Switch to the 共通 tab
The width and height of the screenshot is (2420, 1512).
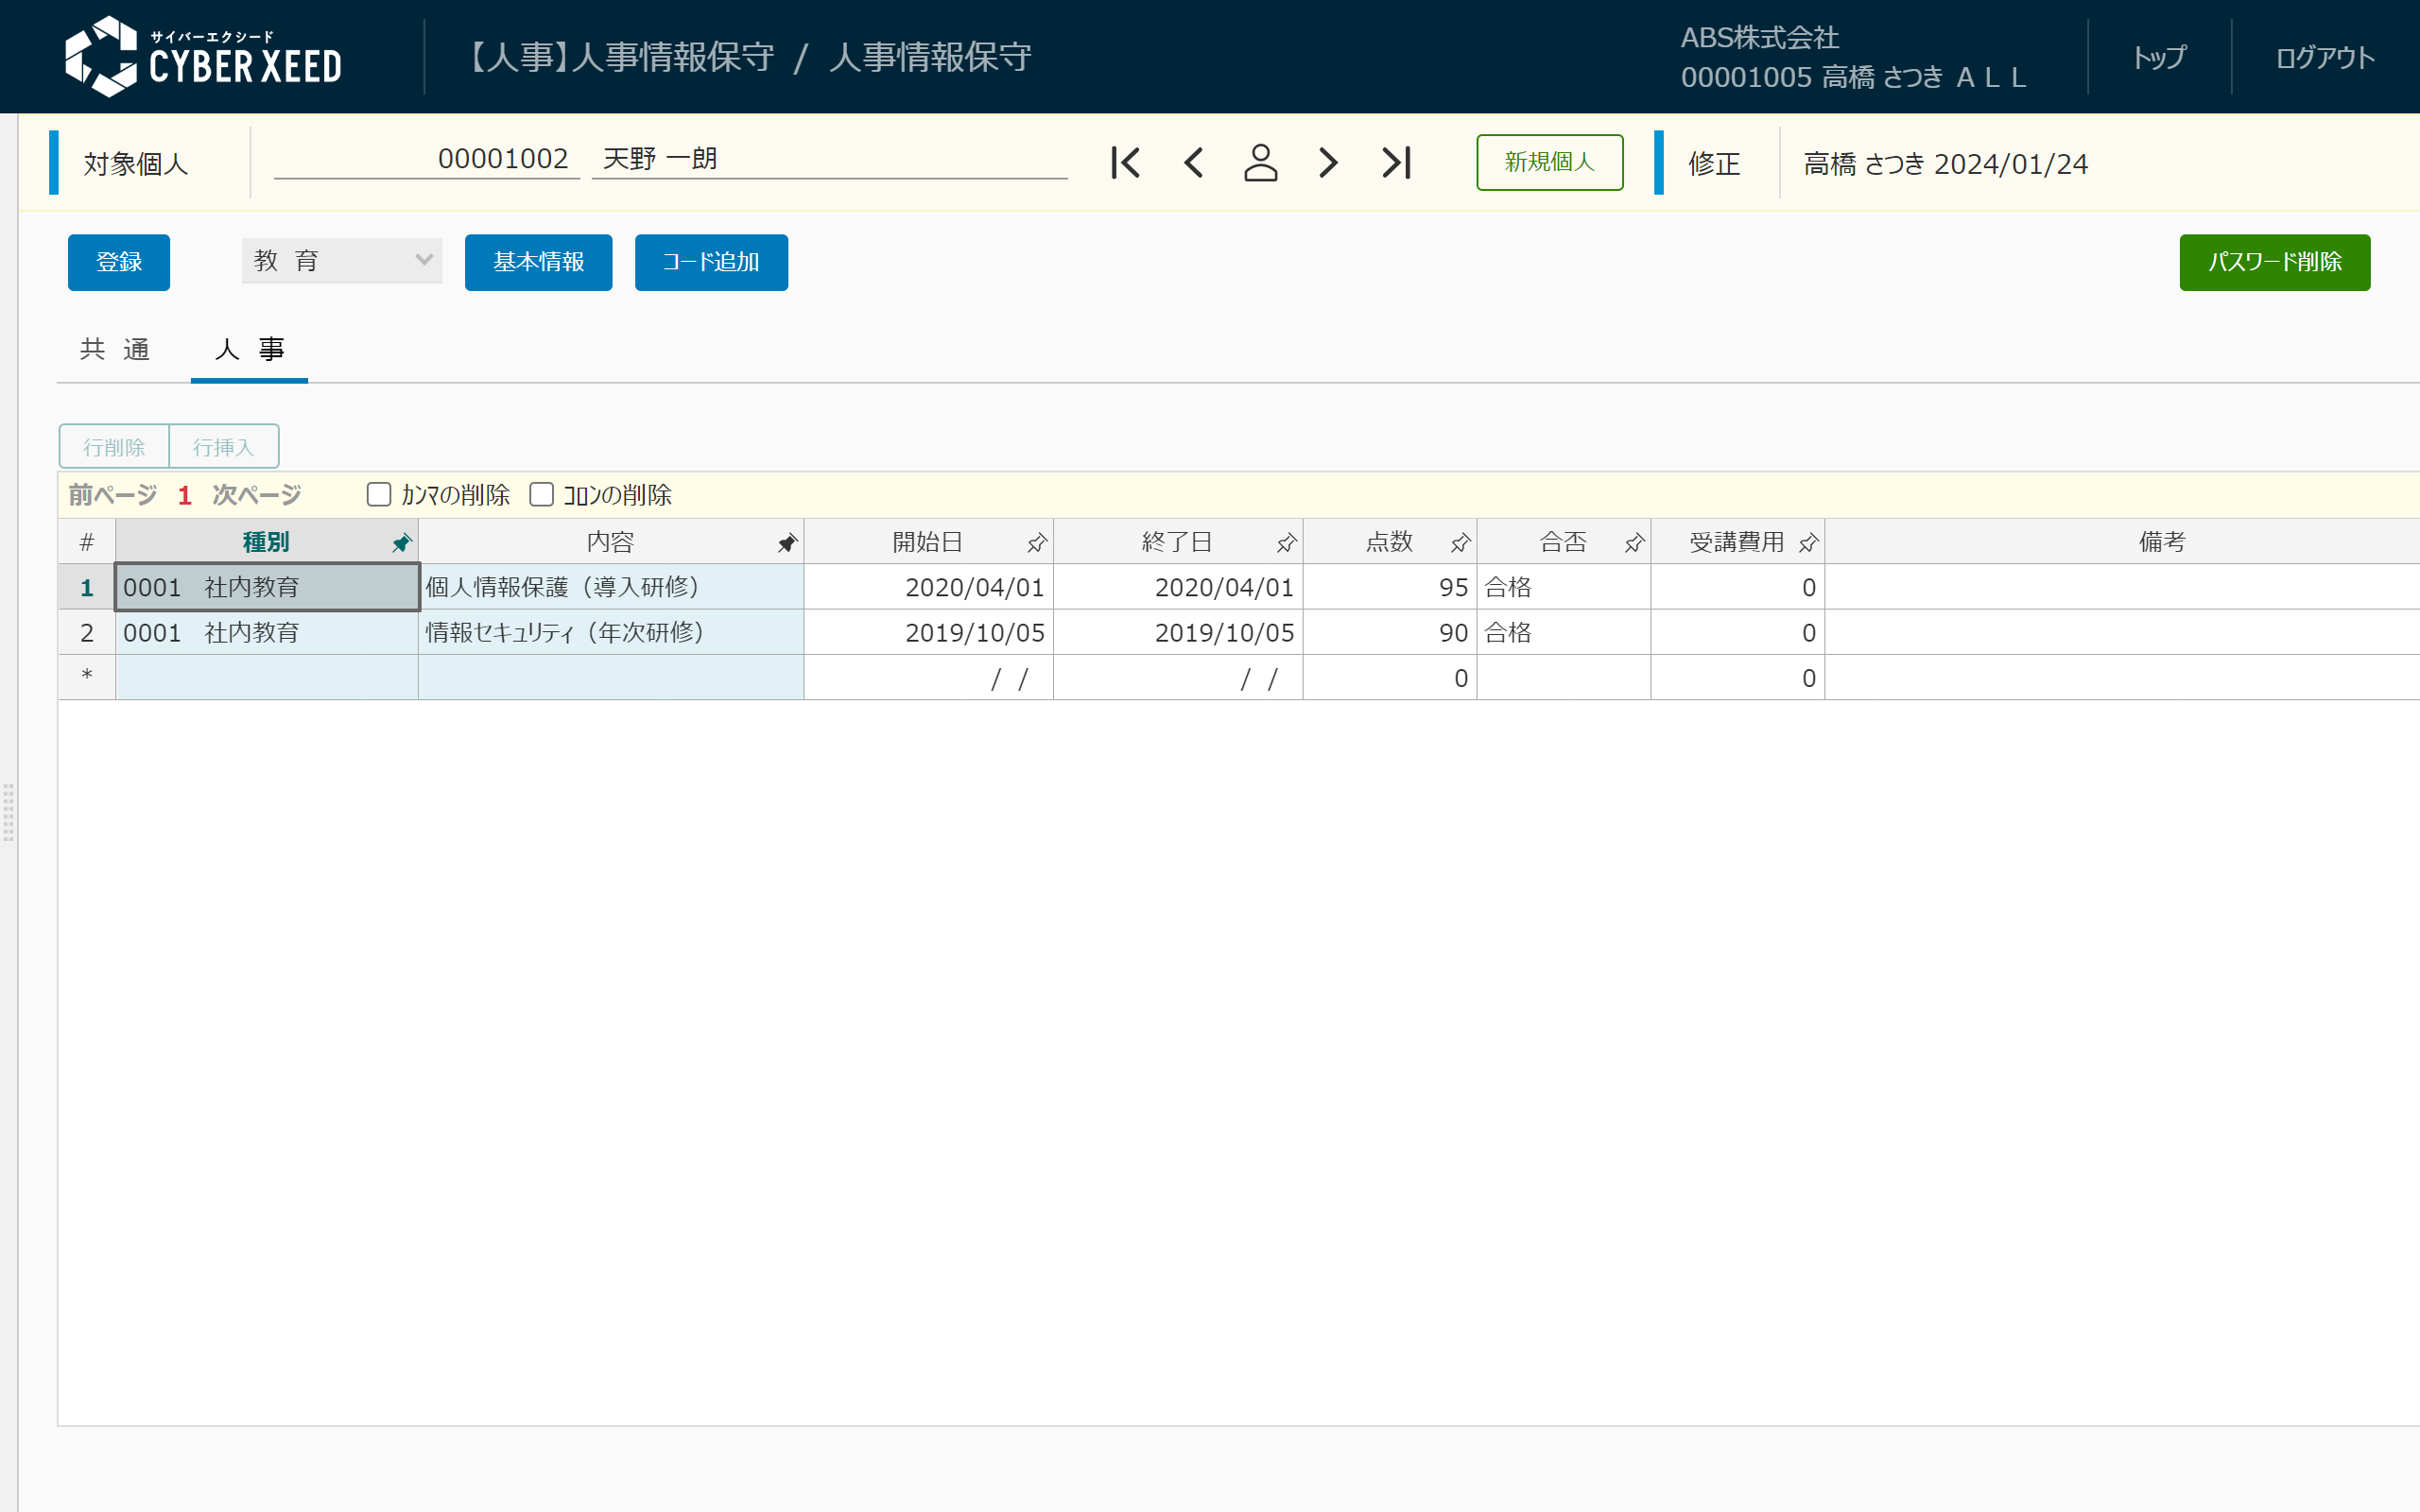pos(115,349)
